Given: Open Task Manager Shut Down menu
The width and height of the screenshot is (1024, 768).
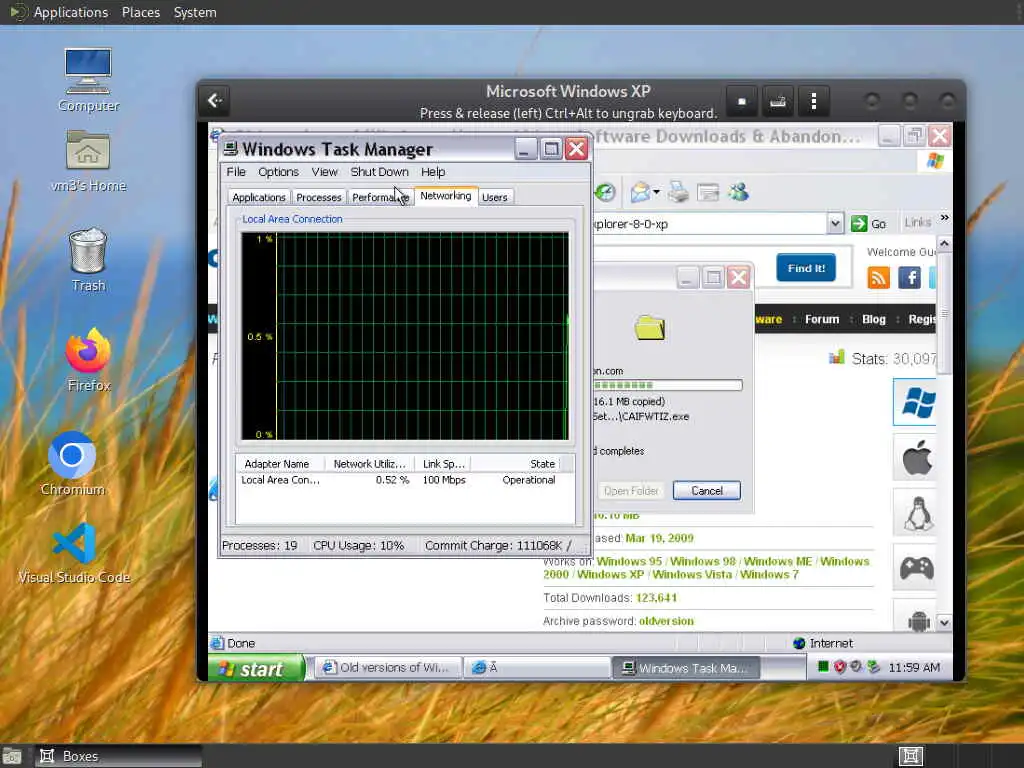Looking at the screenshot, I should click(379, 172).
